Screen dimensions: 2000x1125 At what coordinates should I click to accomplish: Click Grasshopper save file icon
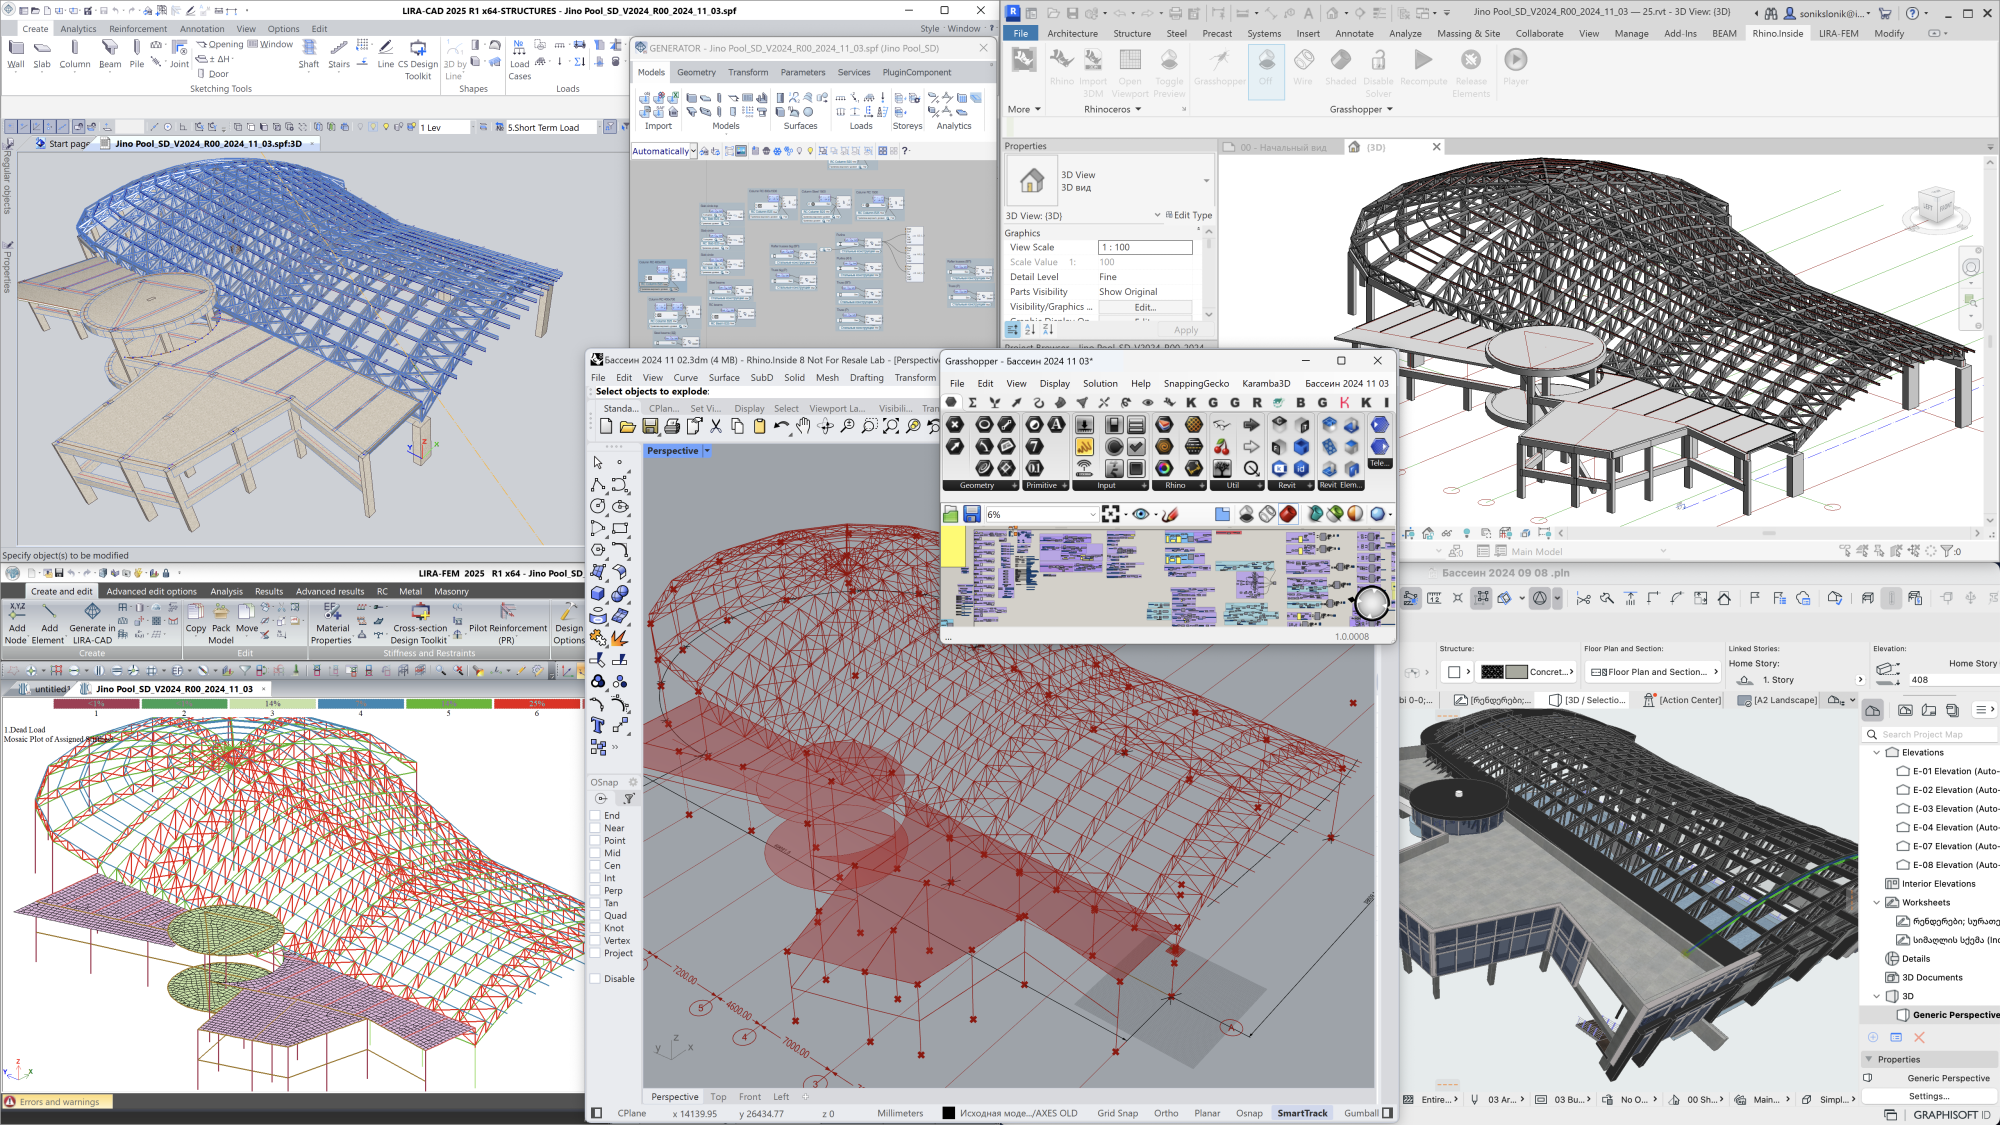tap(971, 514)
